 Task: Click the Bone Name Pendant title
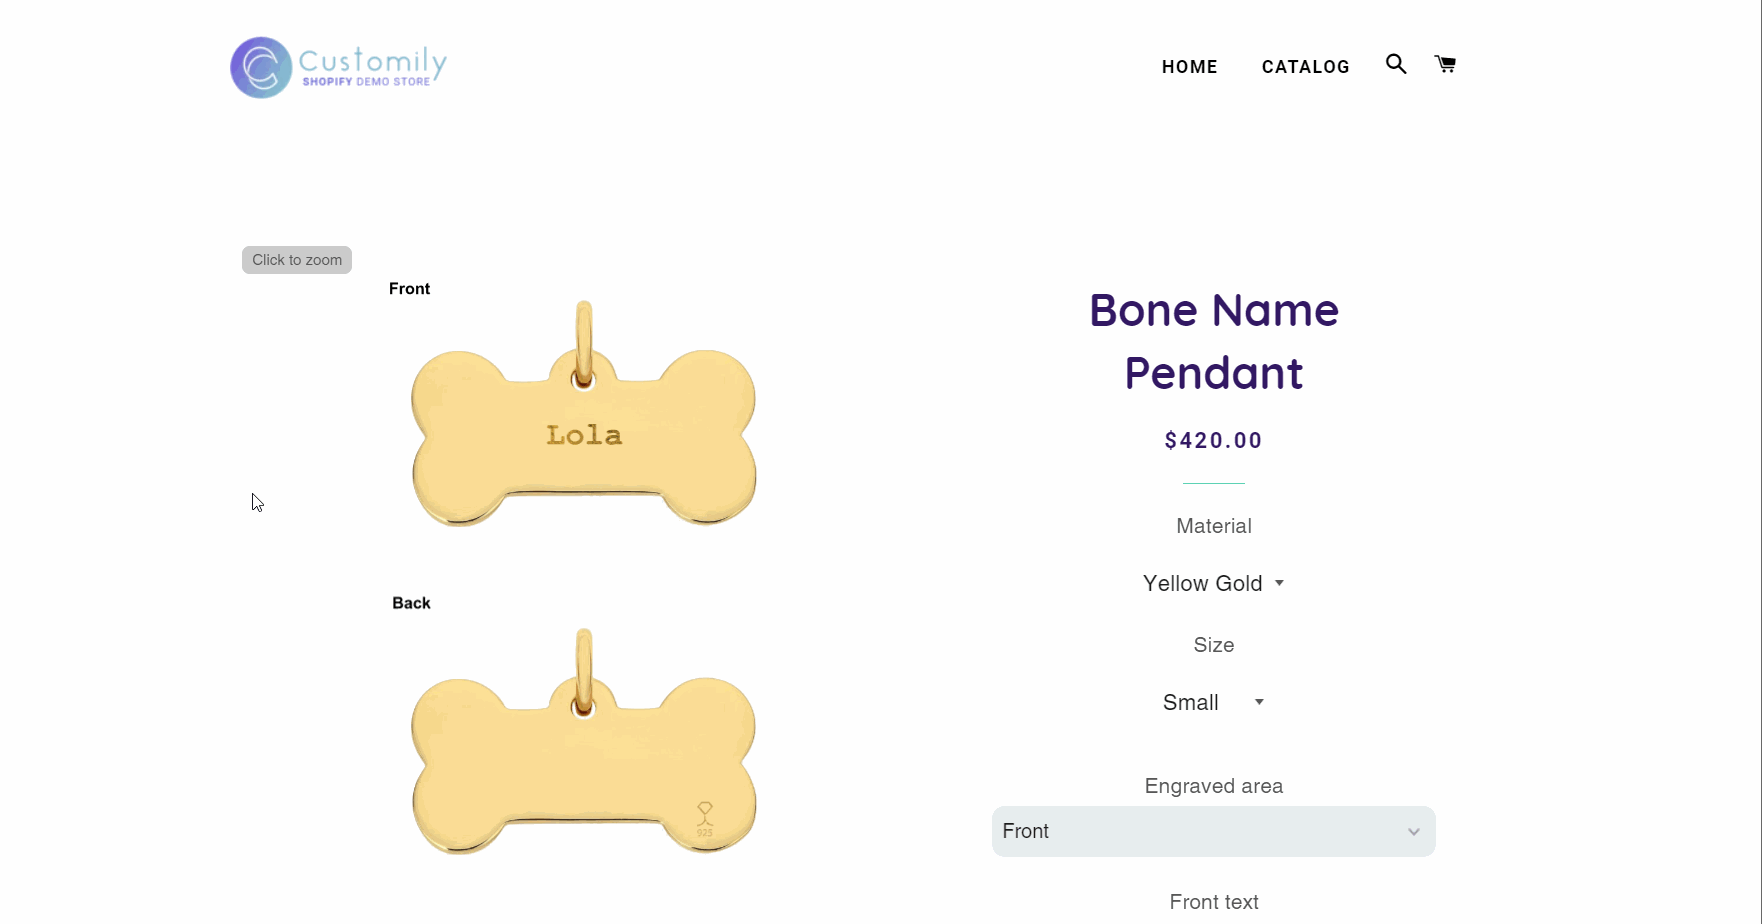1213,341
